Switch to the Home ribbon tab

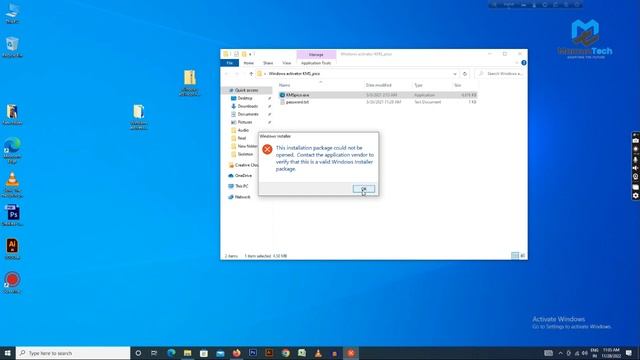point(249,63)
